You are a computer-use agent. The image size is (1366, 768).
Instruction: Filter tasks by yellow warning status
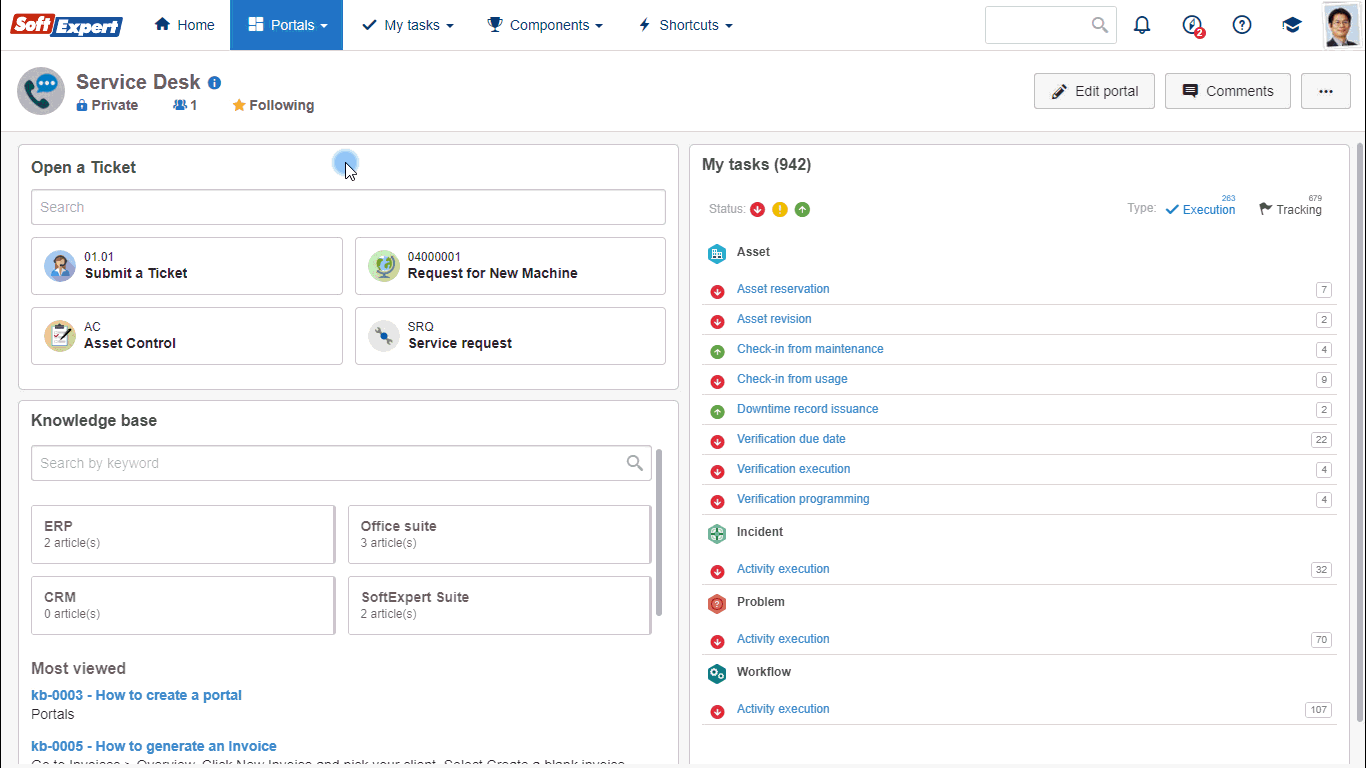[x=780, y=209]
